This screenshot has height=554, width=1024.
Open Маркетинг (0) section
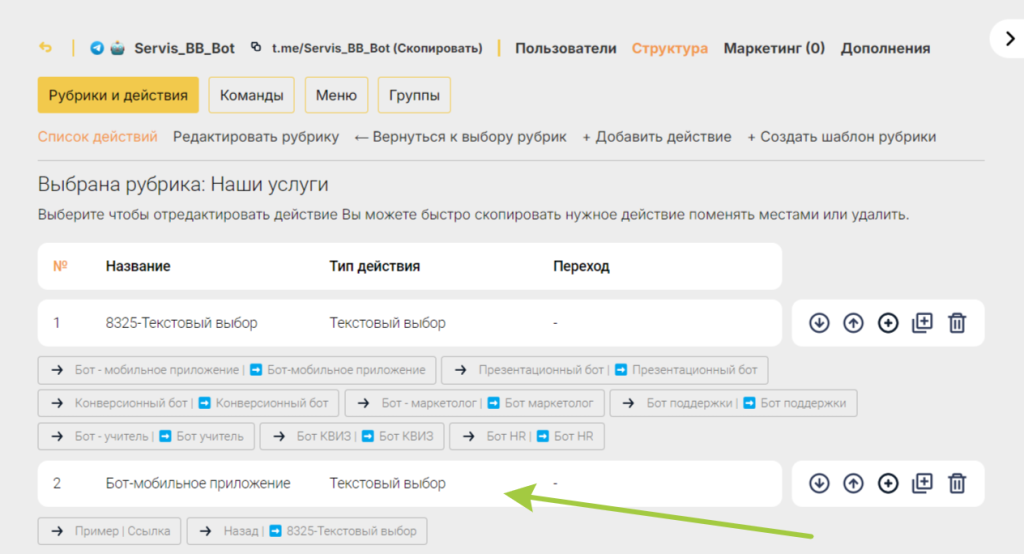[774, 48]
